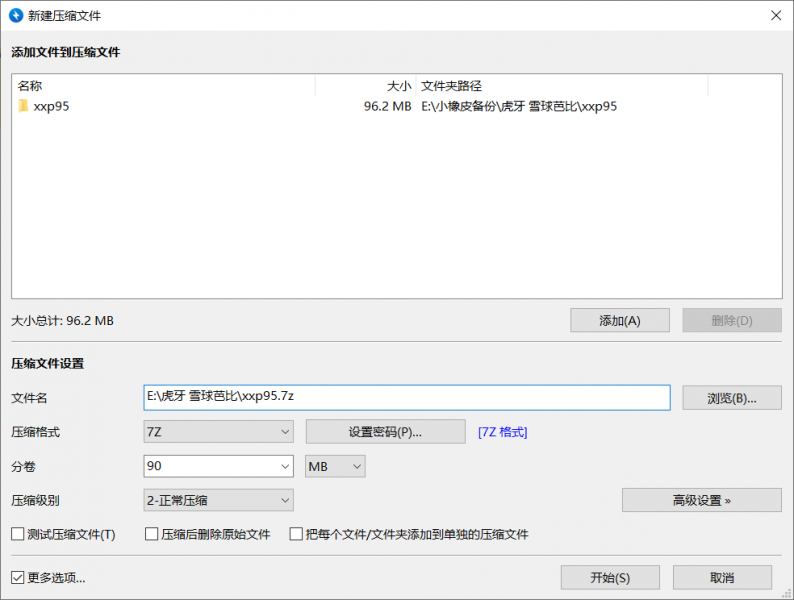Enable 测试压缩文件(T) checkbox
The image size is (794, 600).
[18, 534]
